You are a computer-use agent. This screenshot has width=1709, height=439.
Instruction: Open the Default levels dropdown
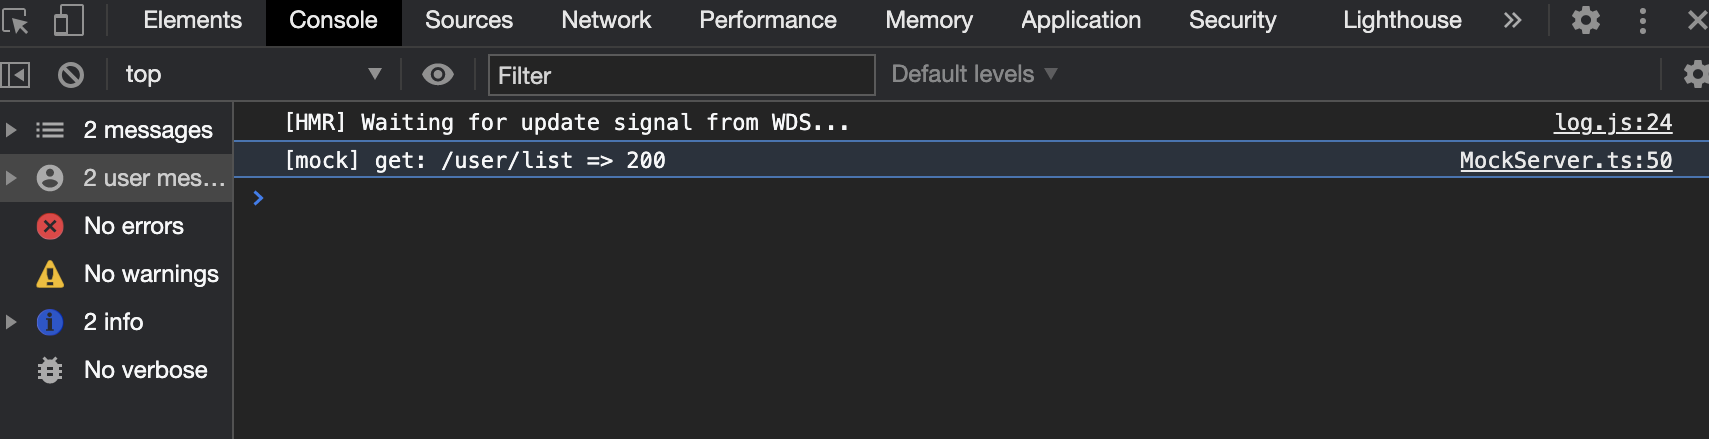[974, 74]
